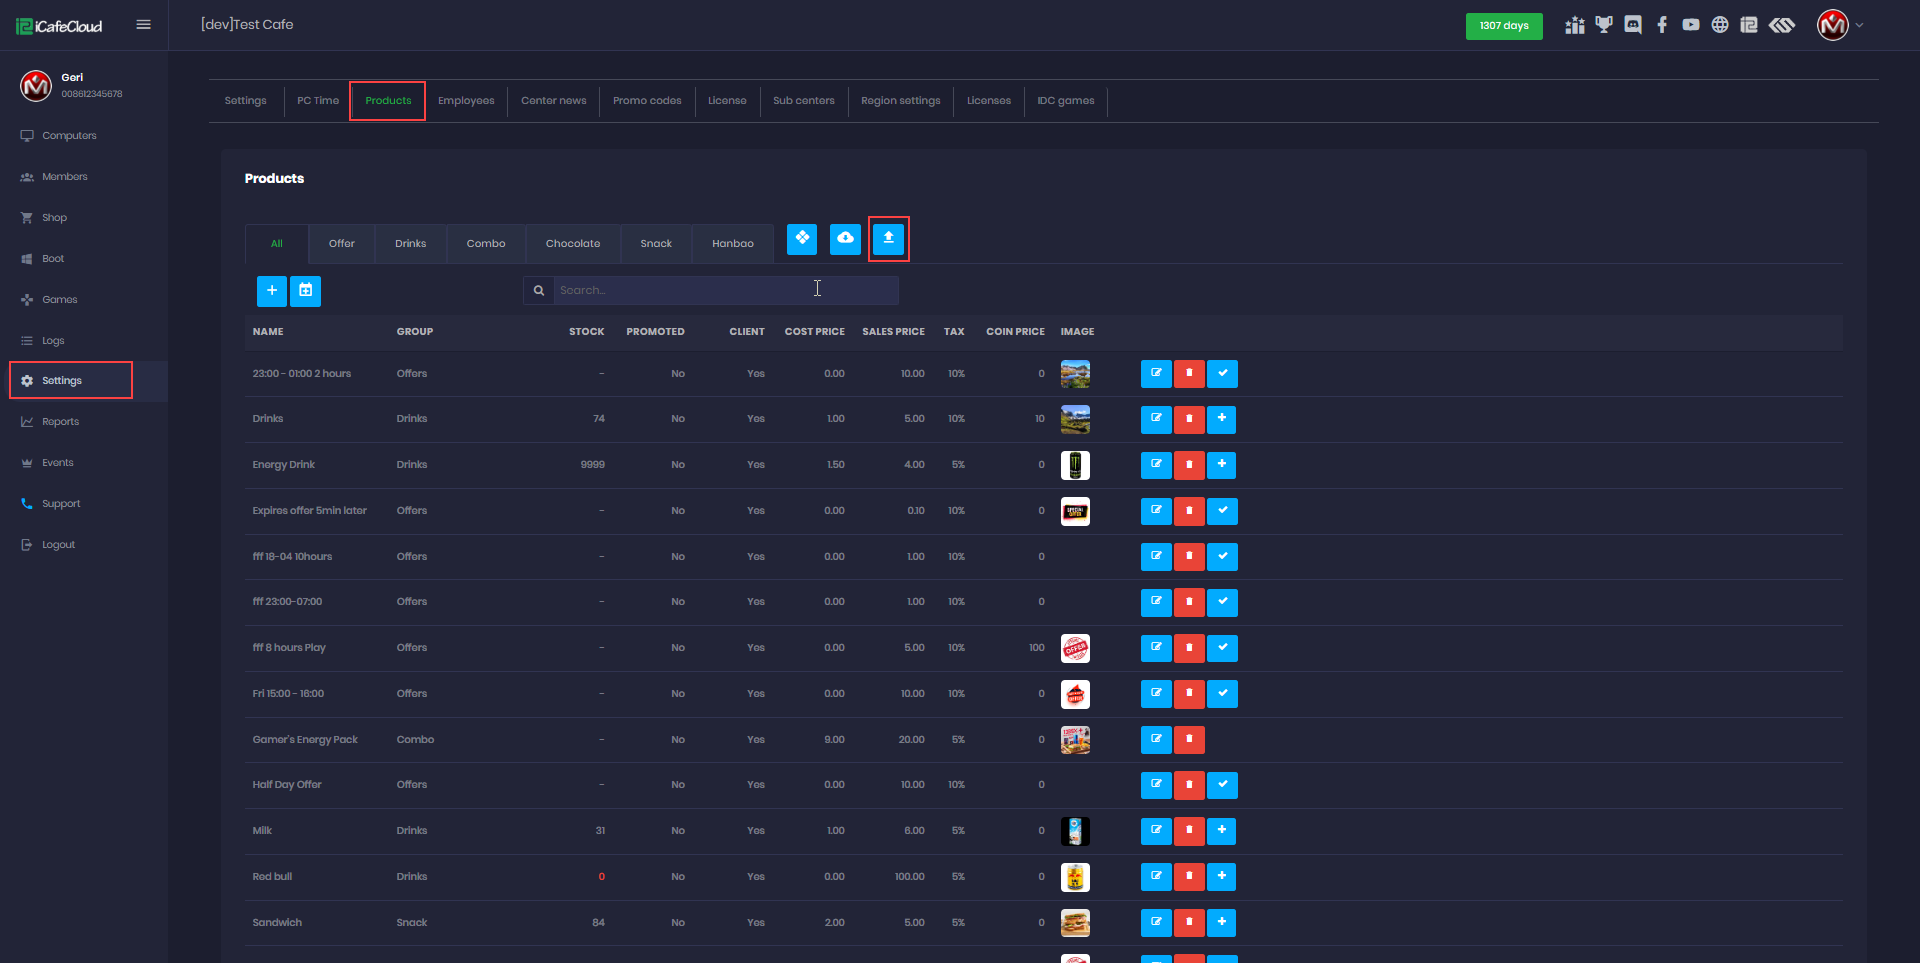Click the plus button to add product
1920x963 pixels.
click(x=272, y=291)
